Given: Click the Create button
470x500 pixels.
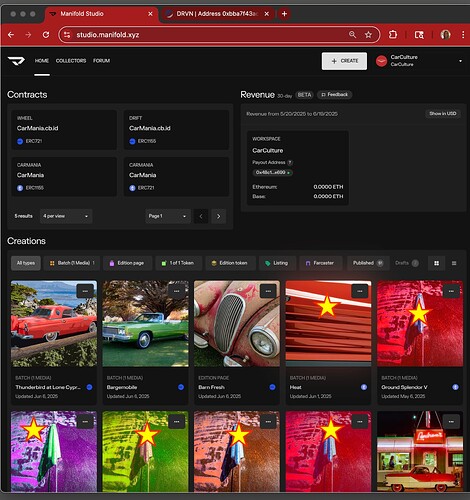Looking at the screenshot, I should pyautogui.click(x=344, y=61).
